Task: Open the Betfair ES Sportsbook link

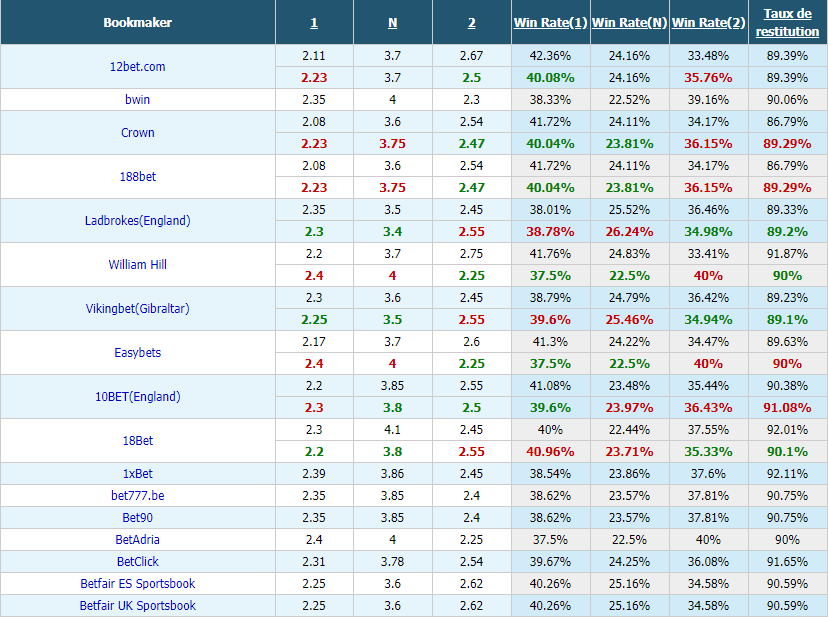Action: pos(137,584)
